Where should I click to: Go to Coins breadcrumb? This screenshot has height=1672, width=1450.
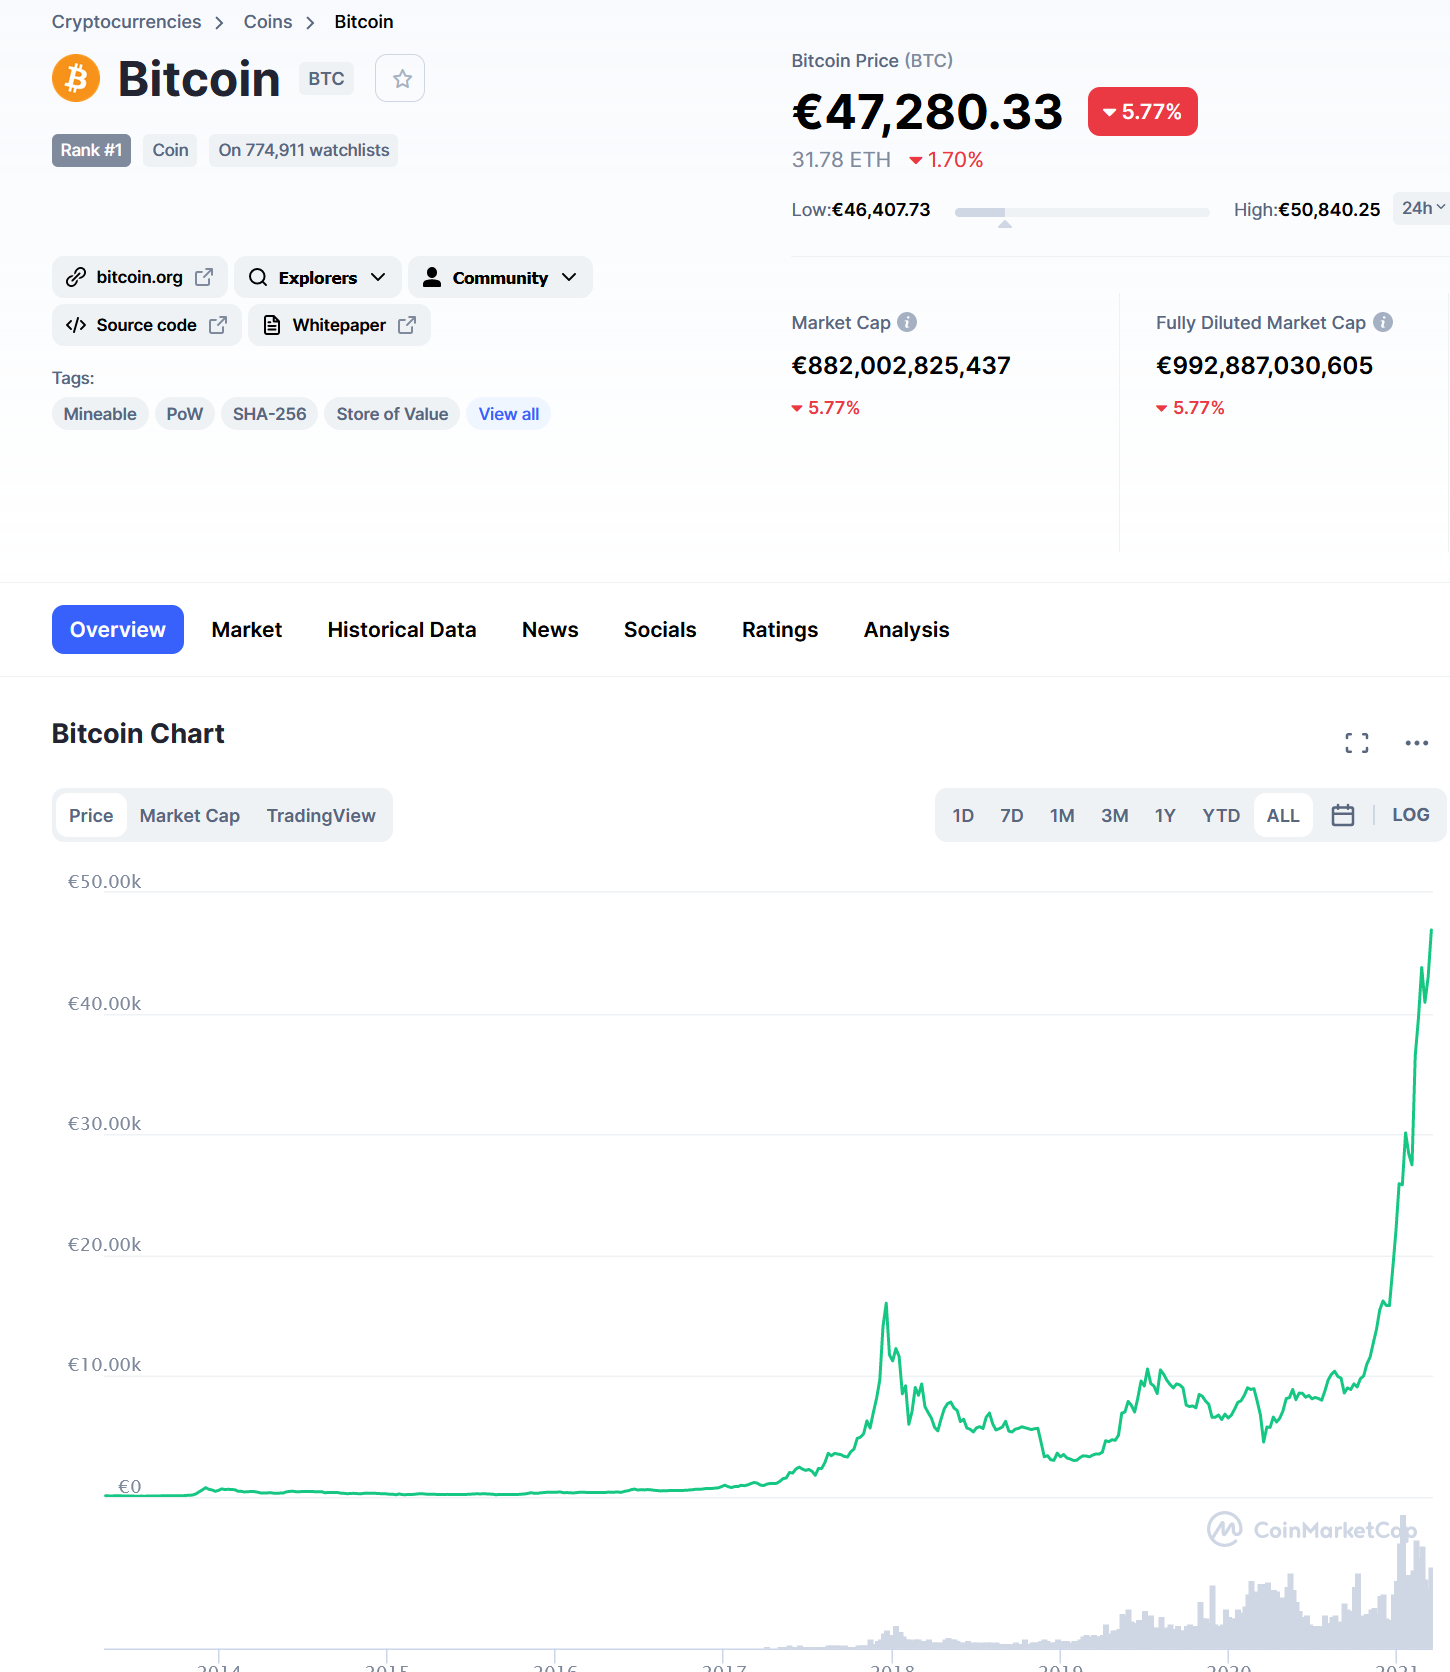point(268,22)
